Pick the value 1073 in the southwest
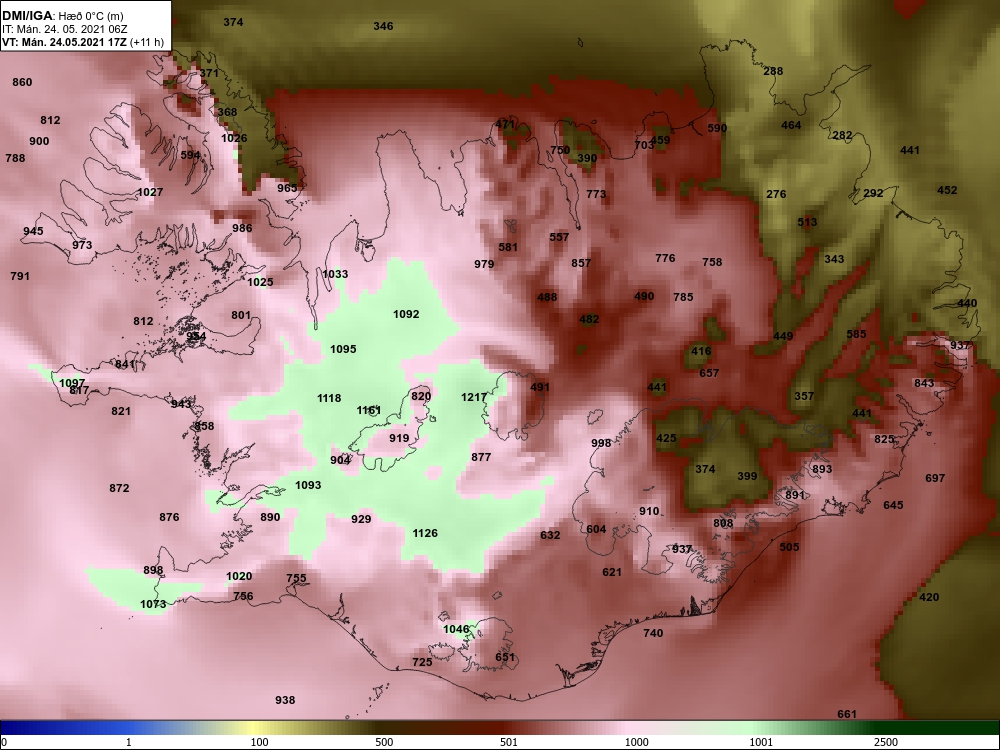This screenshot has height=750, width=1000. coord(153,604)
